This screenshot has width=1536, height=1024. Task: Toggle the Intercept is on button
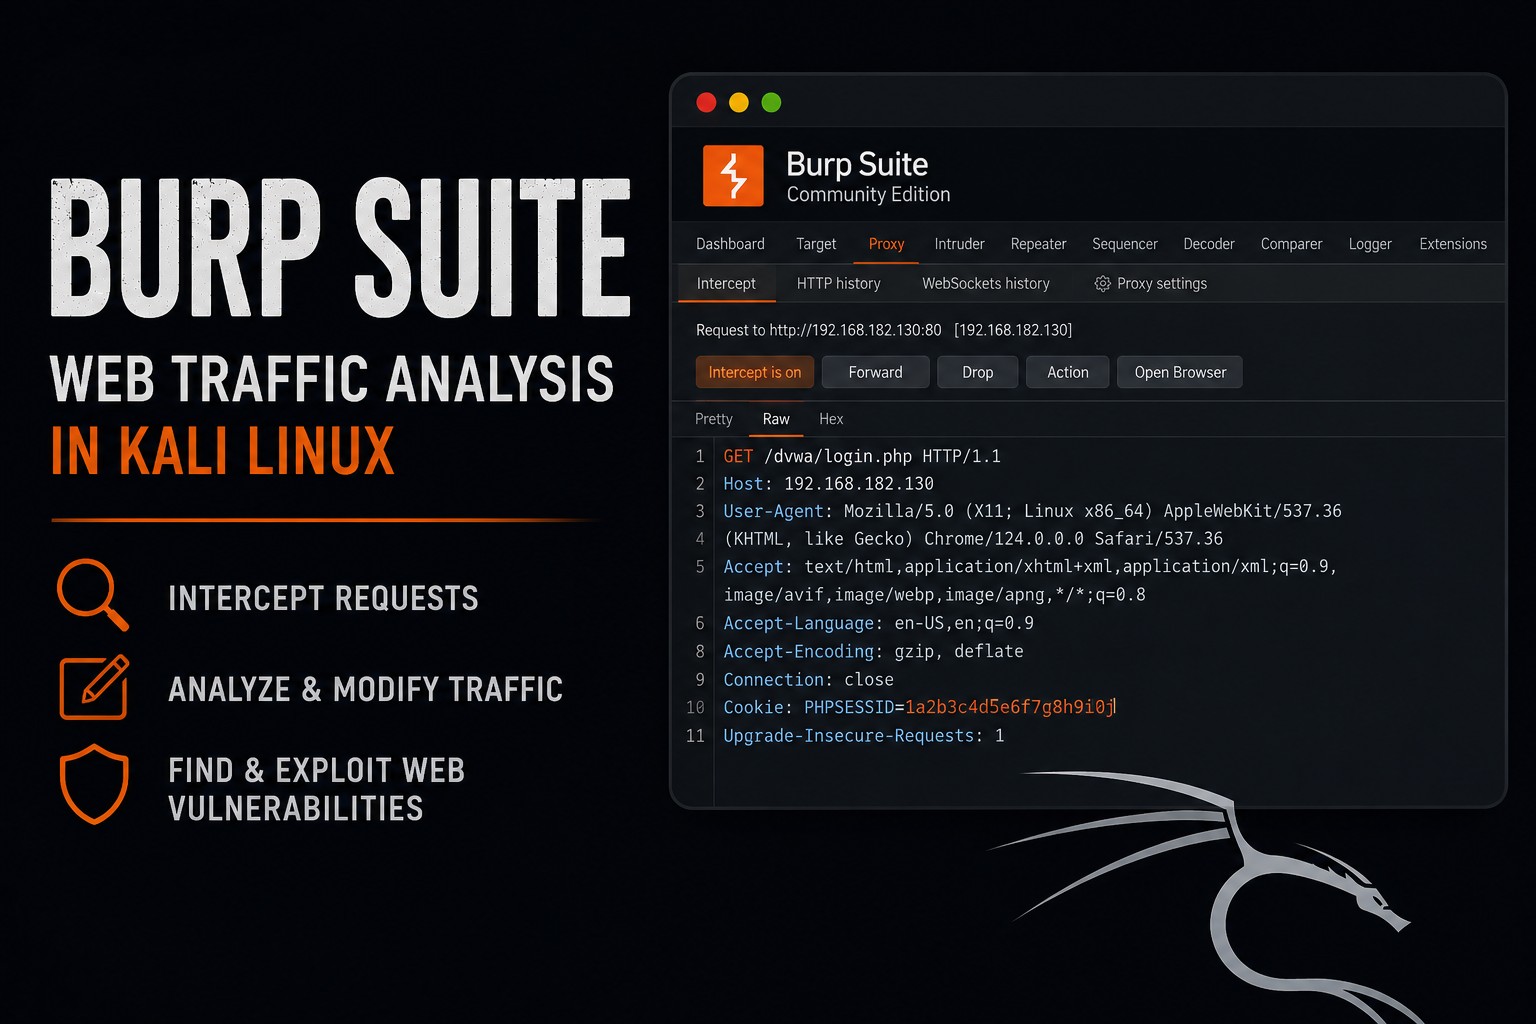[x=755, y=372]
